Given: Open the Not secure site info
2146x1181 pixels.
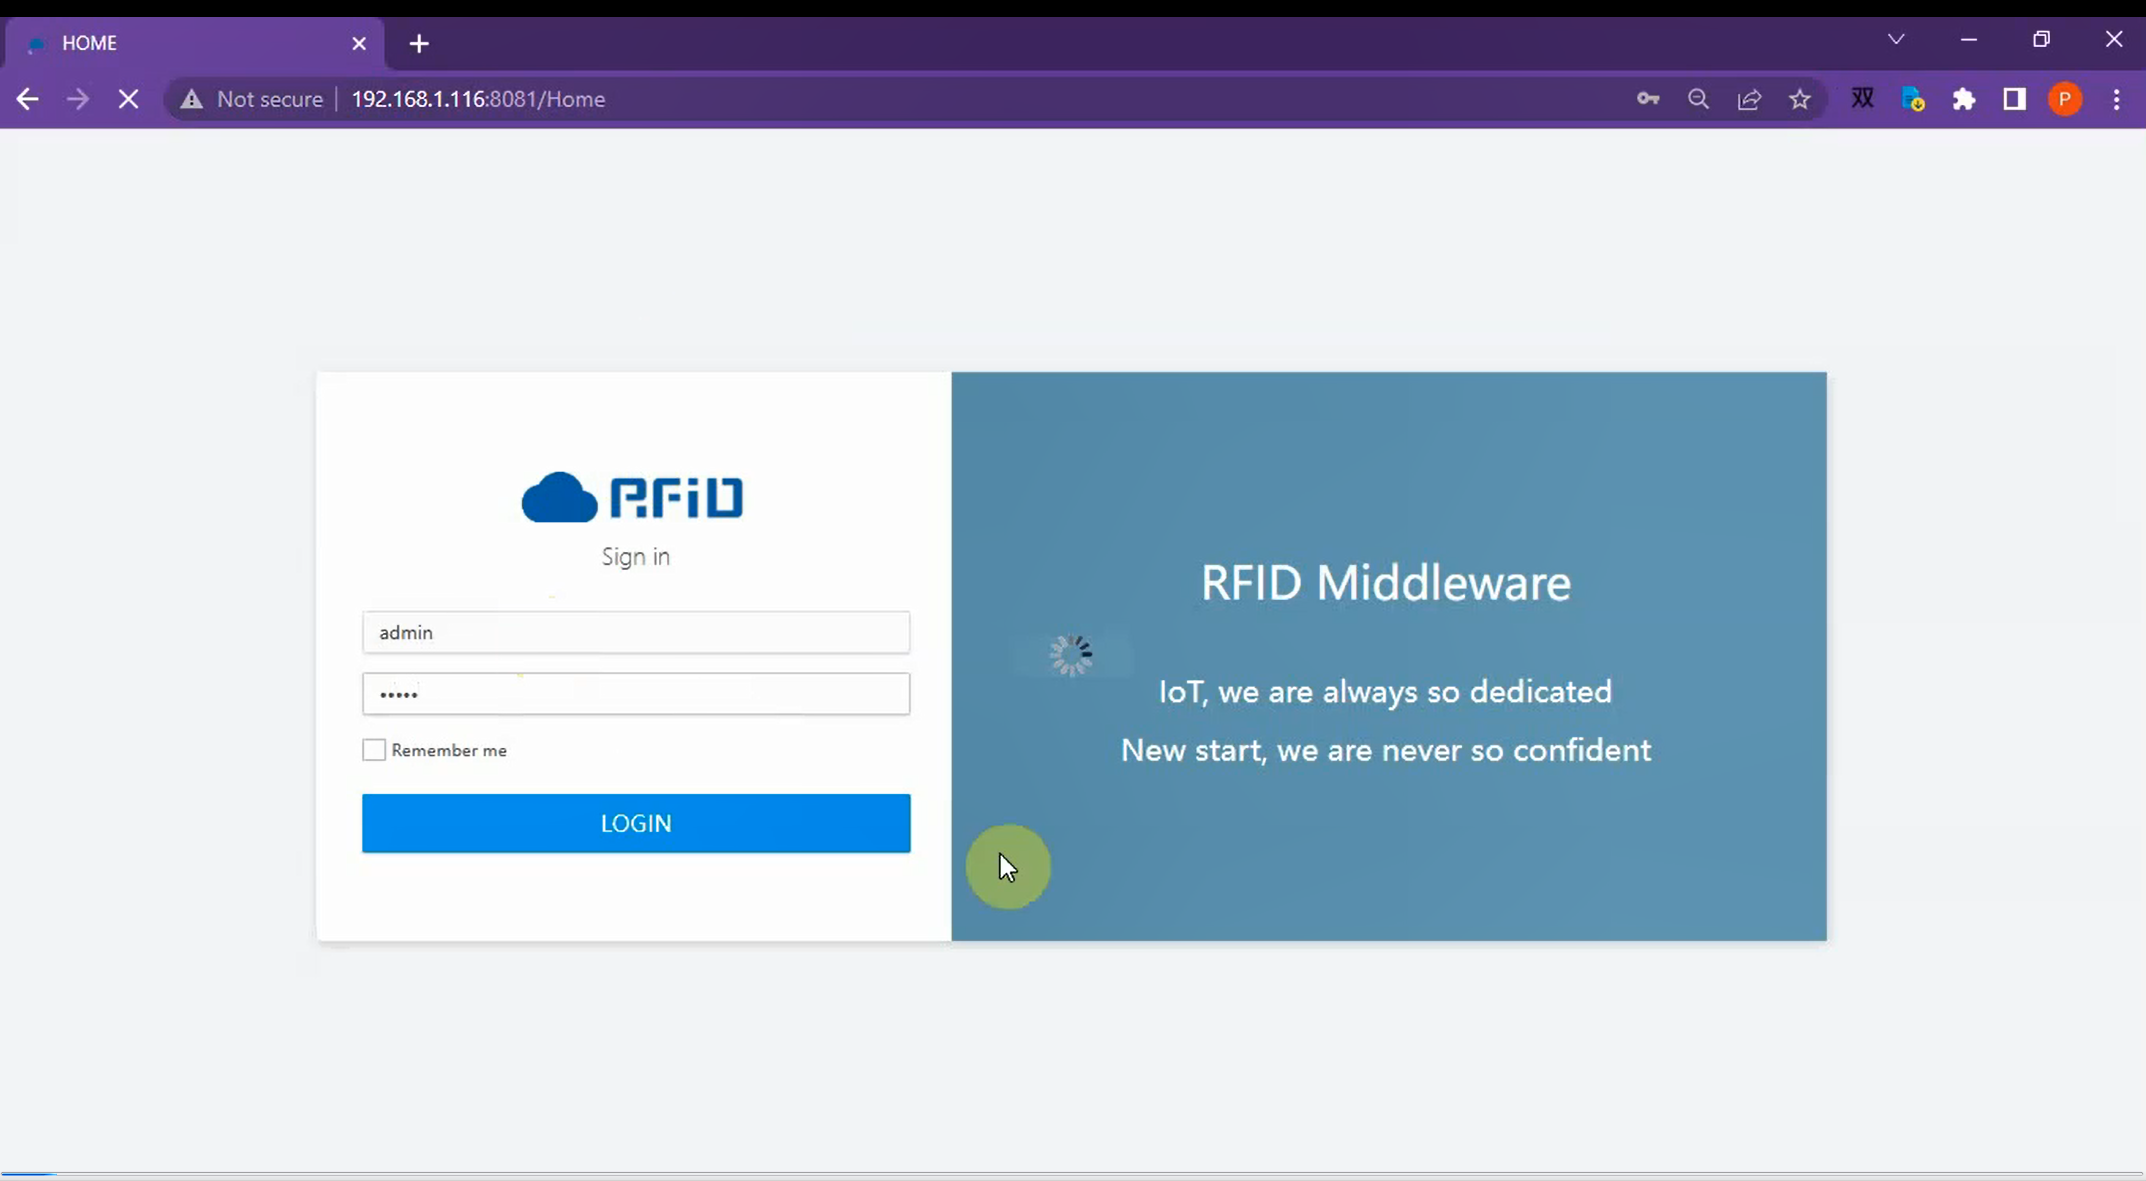Looking at the screenshot, I should click(x=252, y=99).
